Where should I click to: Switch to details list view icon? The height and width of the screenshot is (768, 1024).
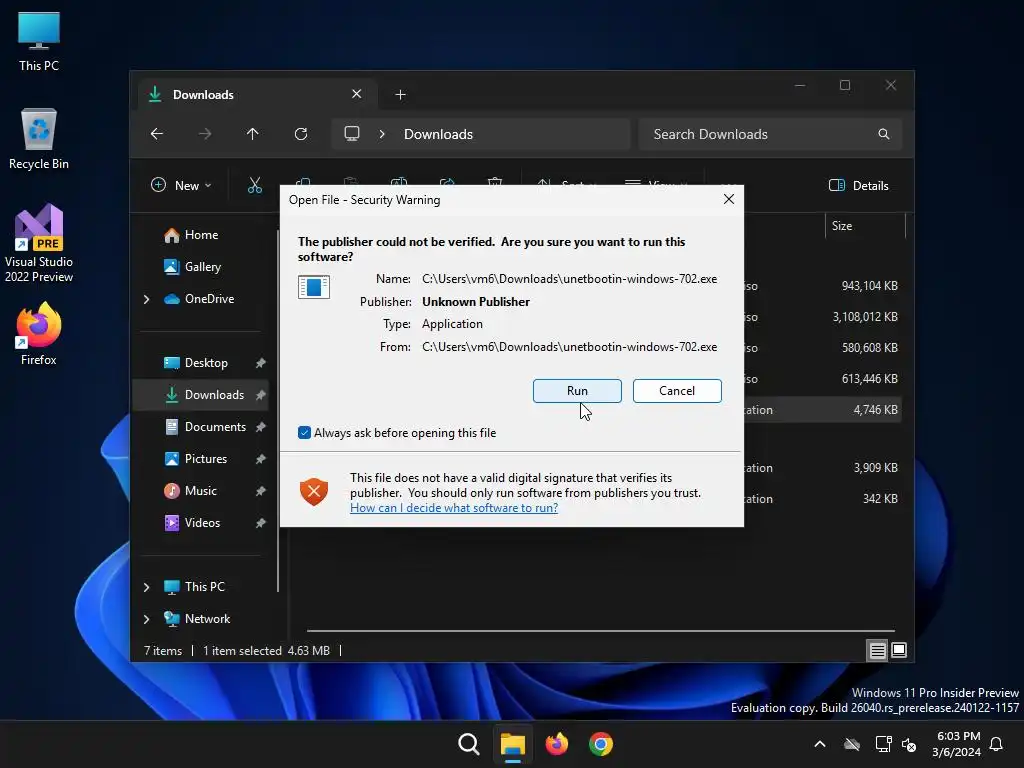877,650
